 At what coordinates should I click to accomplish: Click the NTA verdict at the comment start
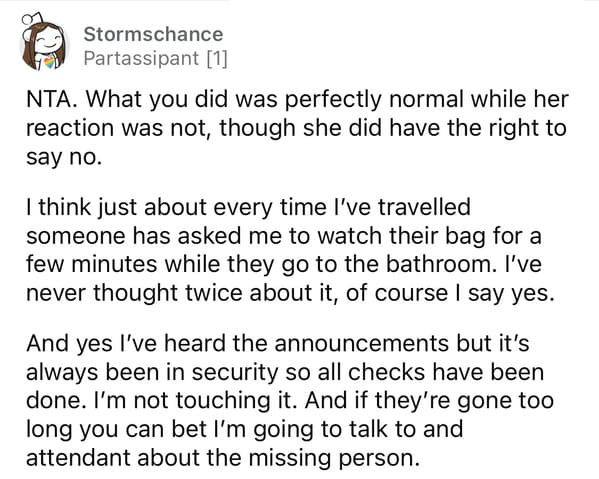(x=50, y=99)
